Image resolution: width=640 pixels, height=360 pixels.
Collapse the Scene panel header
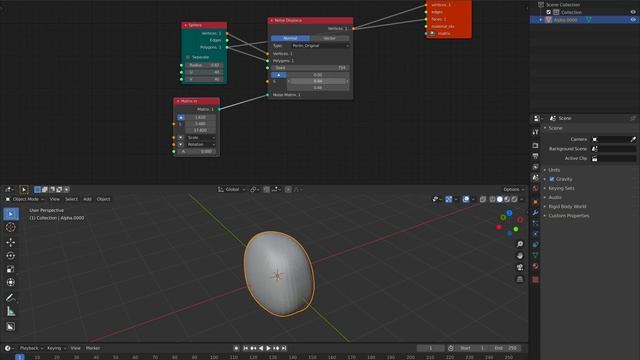point(555,128)
